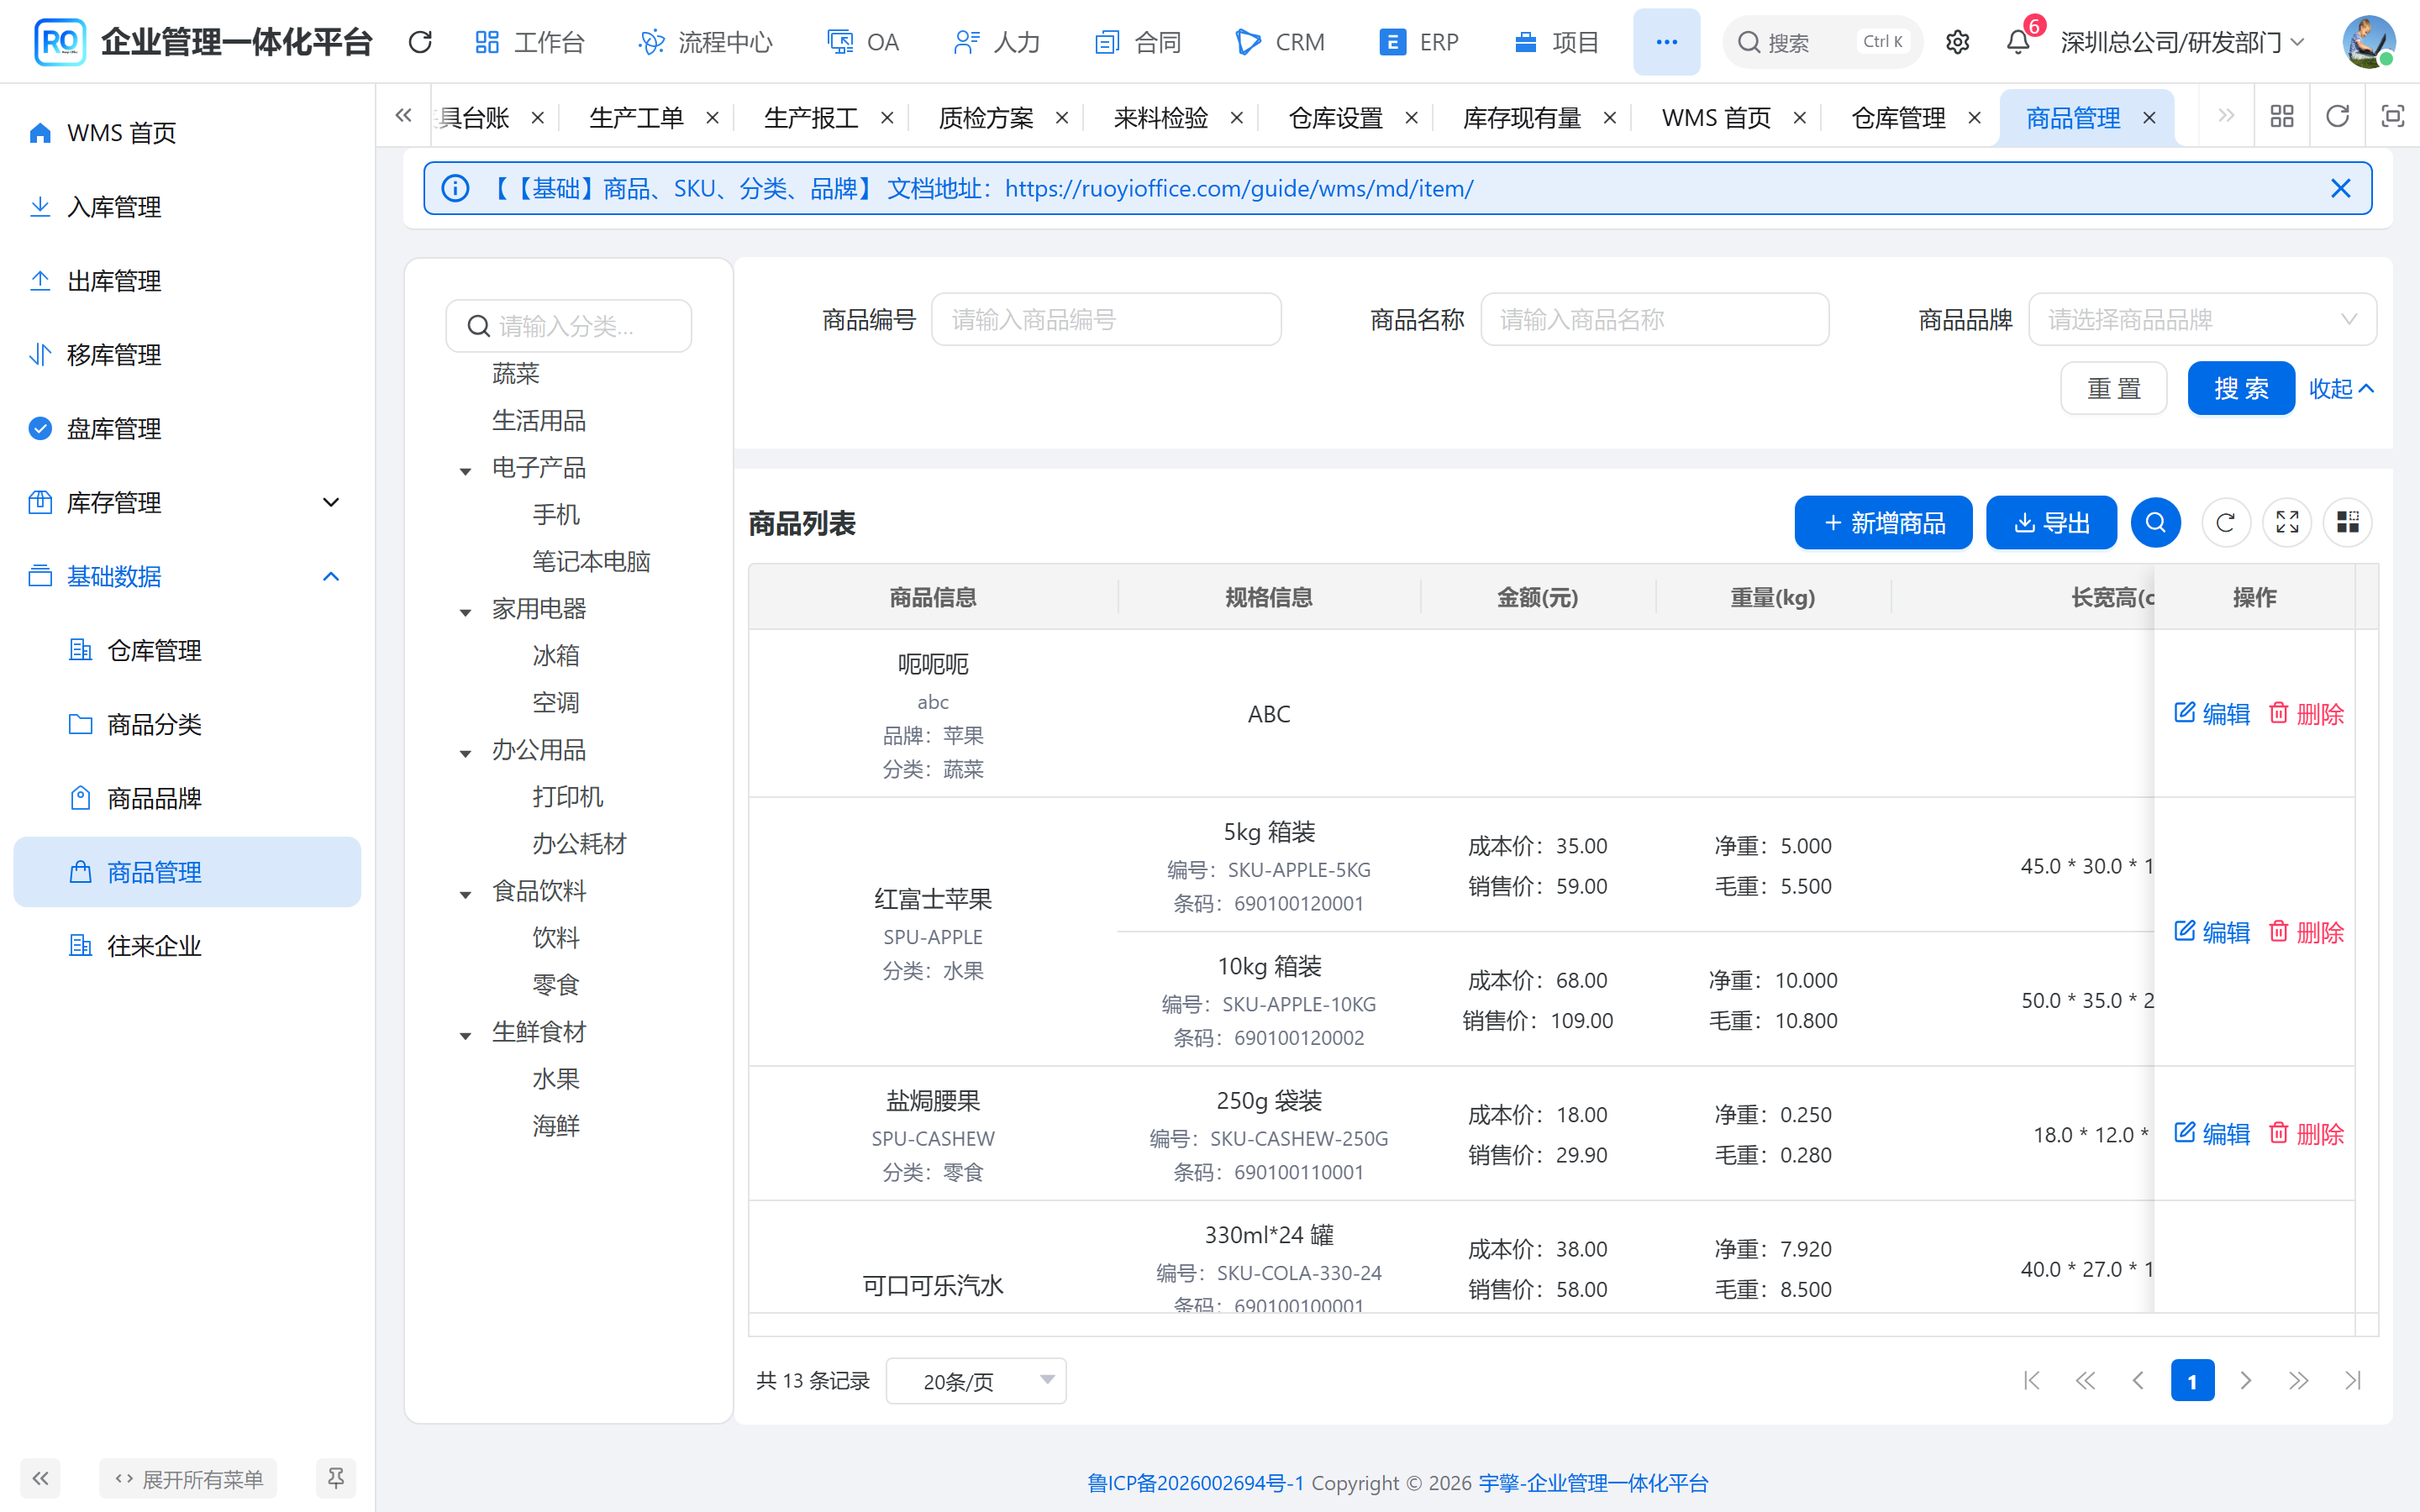2420x1512 pixels.
Task: Open notifications bell with 6 badge
Action: pyautogui.click(x=2018, y=42)
